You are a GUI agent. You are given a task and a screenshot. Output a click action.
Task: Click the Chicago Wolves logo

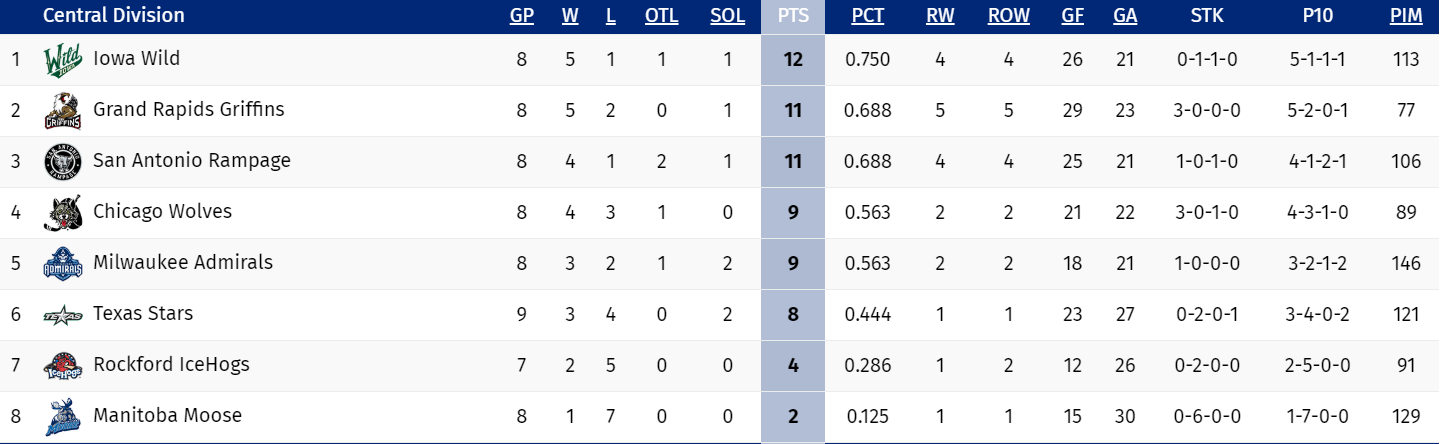click(61, 213)
